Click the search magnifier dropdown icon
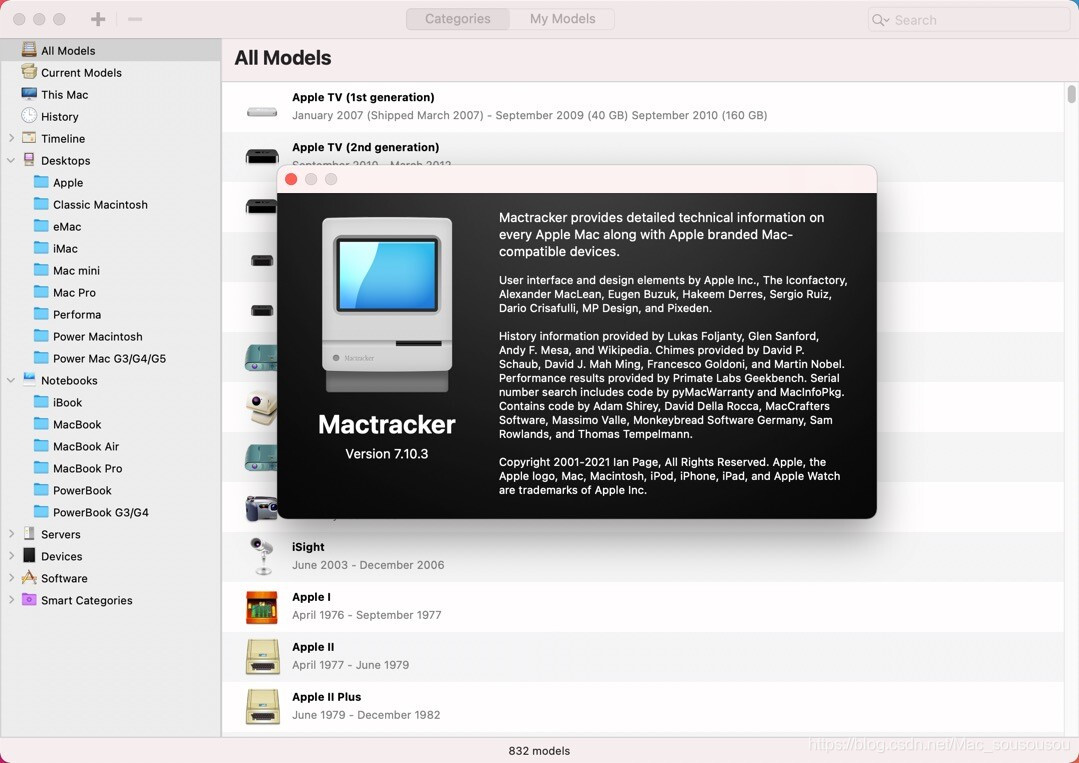The image size is (1079, 763). coord(881,20)
